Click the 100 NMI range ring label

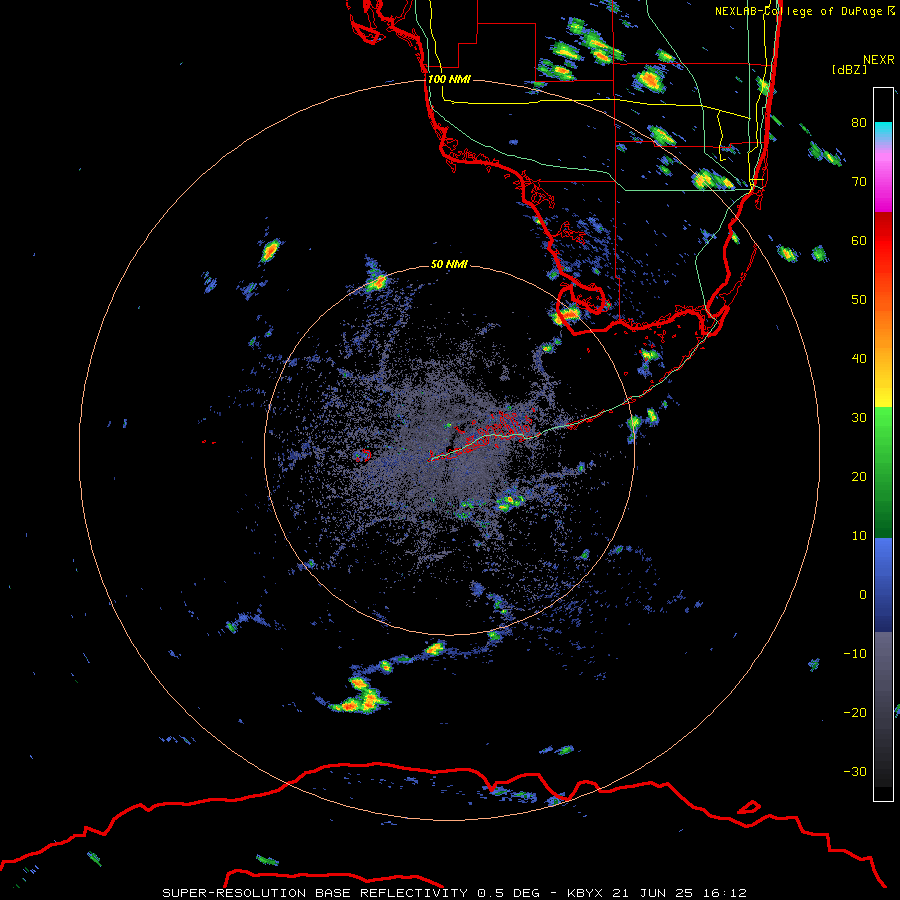(x=449, y=79)
